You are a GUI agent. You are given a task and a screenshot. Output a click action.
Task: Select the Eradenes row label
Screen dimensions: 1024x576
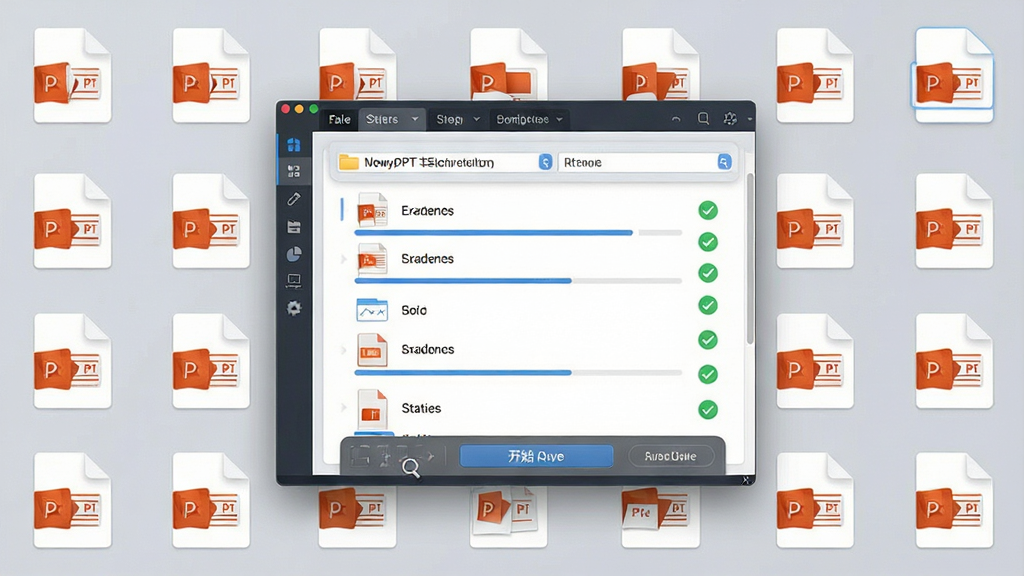[x=427, y=210]
